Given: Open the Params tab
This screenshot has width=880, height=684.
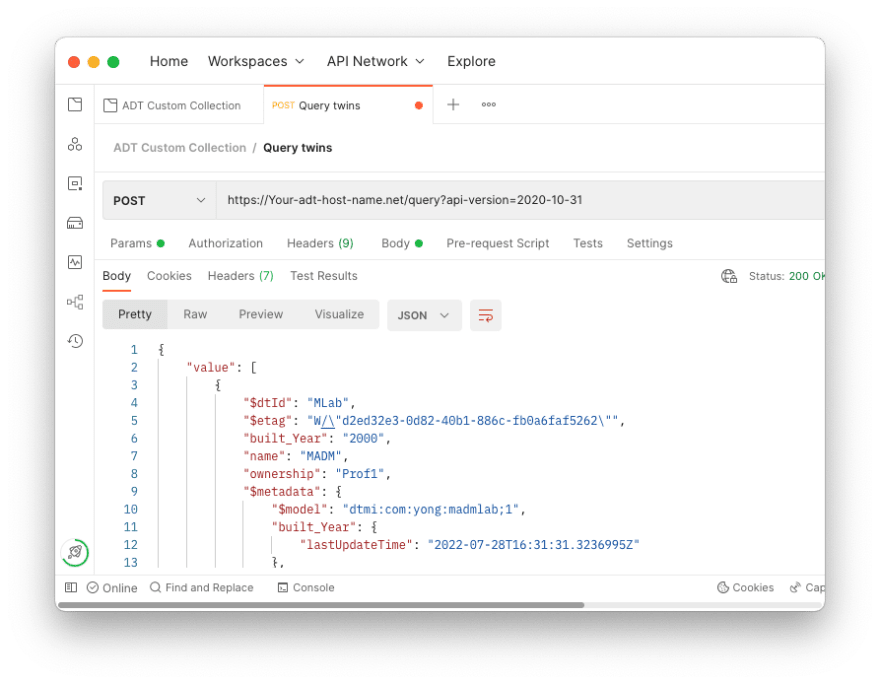Looking at the screenshot, I should coord(137,243).
